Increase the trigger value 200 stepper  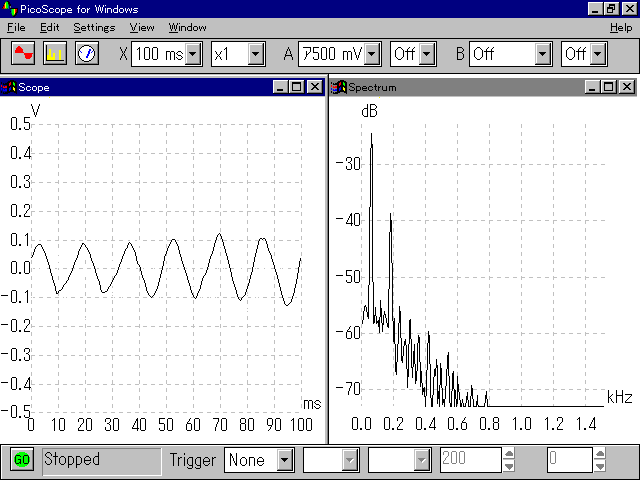click(509, 454)
